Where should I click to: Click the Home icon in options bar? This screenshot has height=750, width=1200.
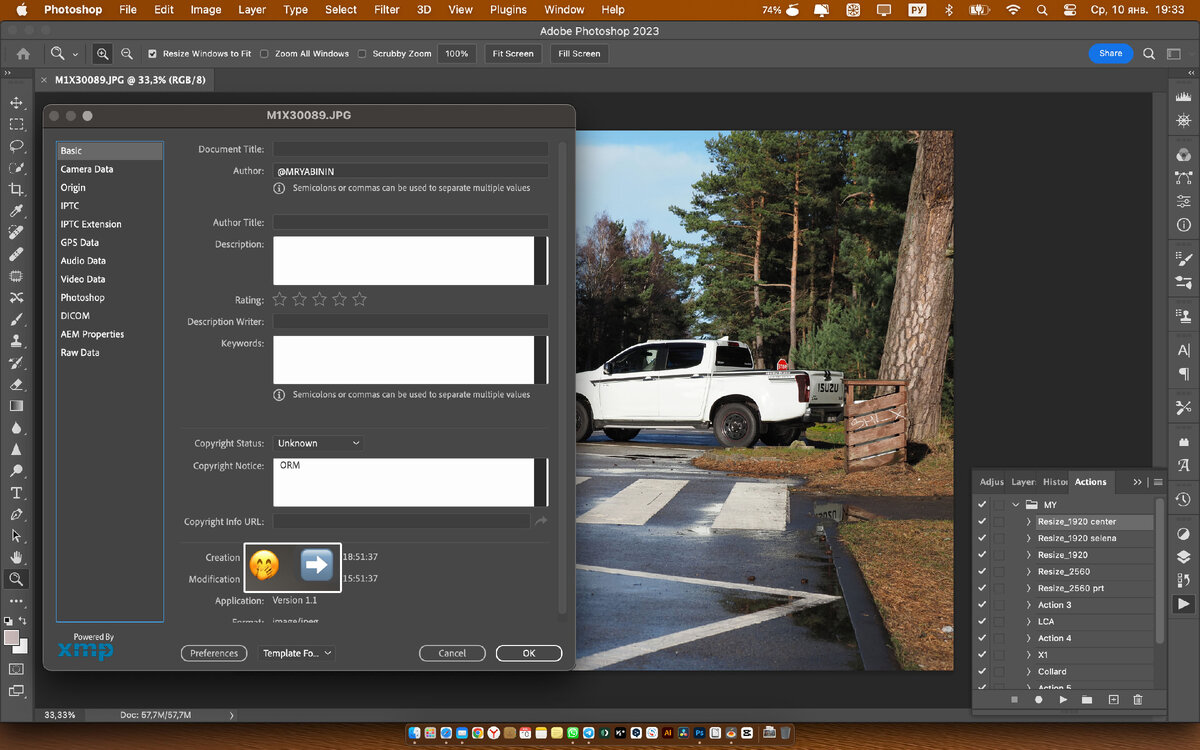click(x=23, y=54)
